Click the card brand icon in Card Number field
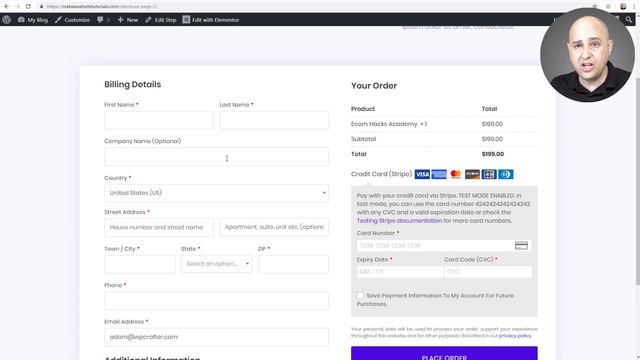This screenshot has height=360, width=640. click(x=521, y=245)
